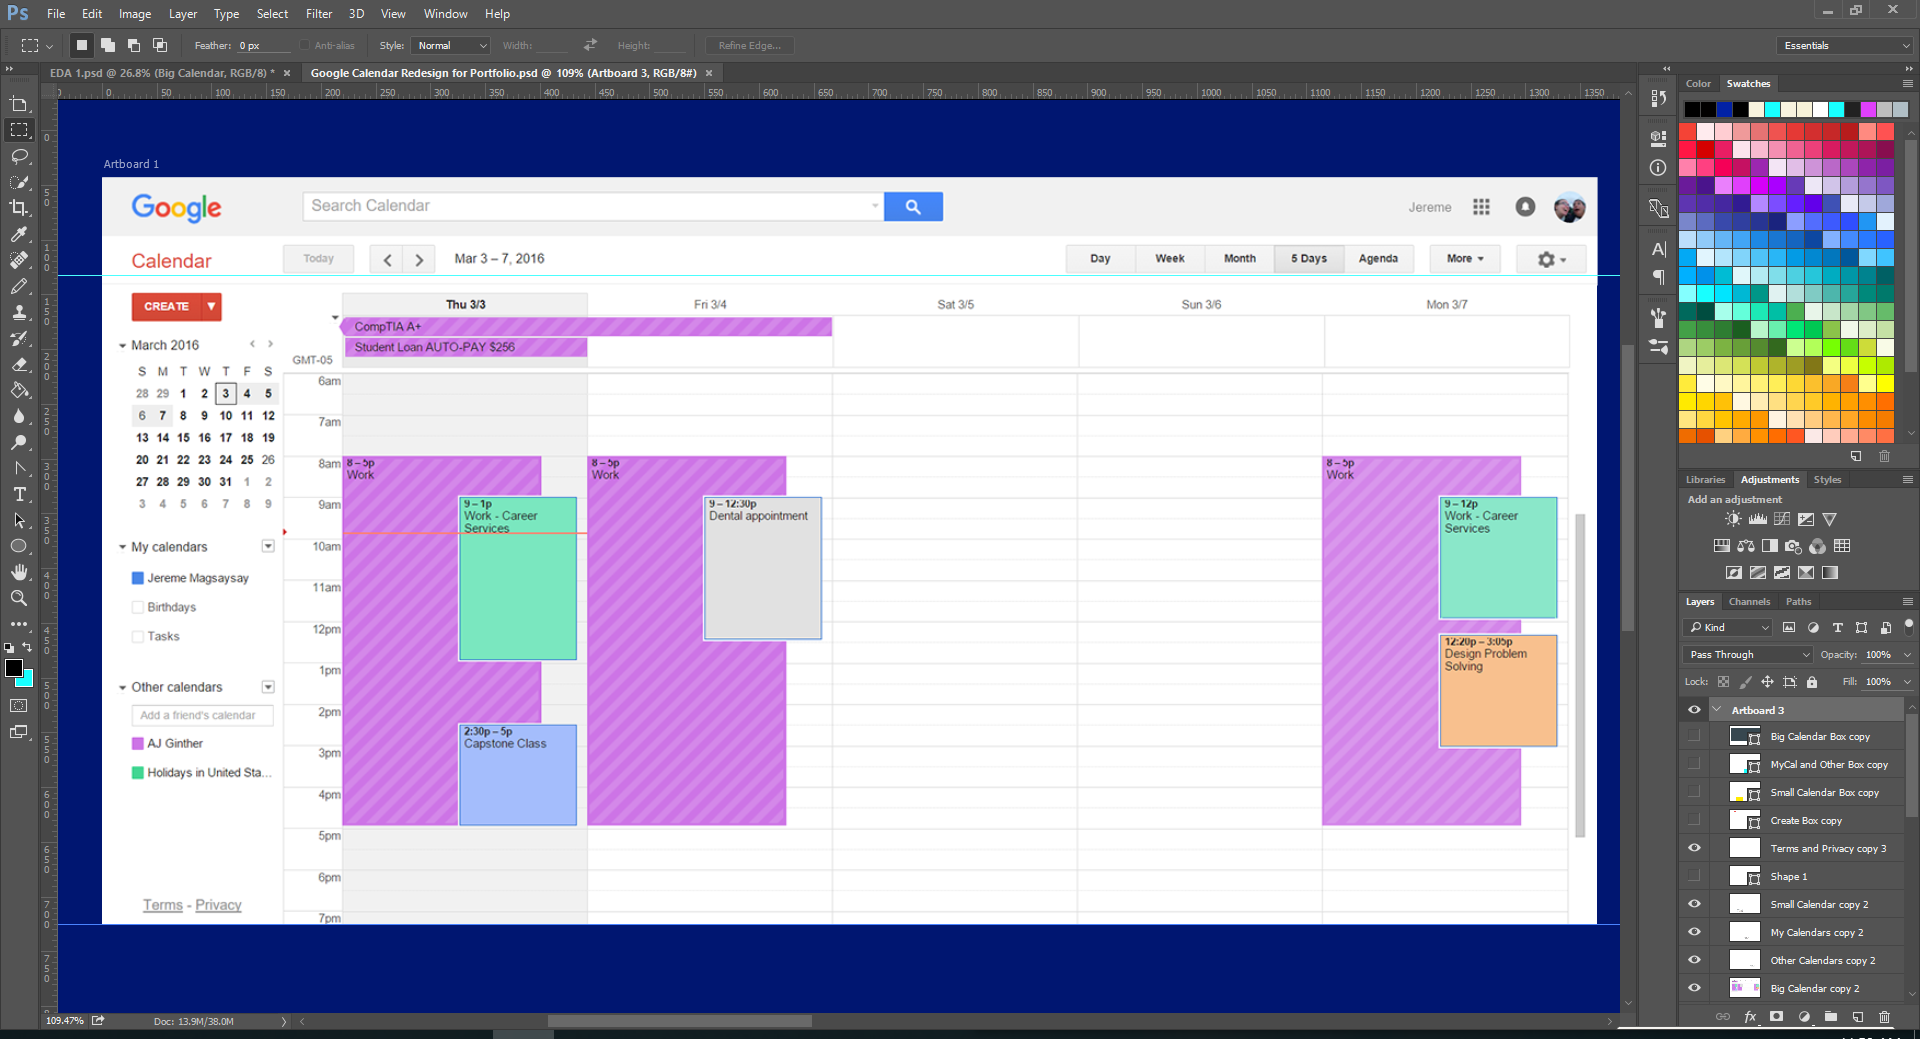Filter layers by type layers icon
1920x1039 pixels.
[1837, 627]
